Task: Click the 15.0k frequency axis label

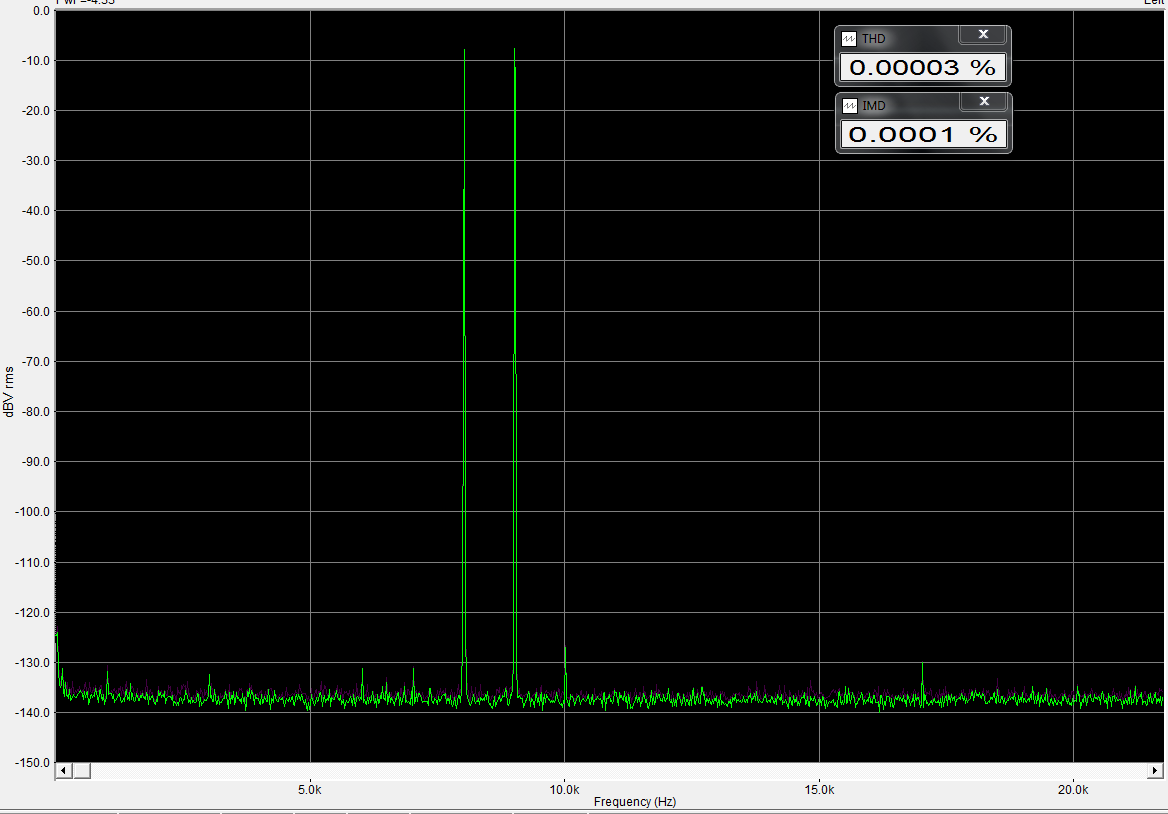Action: click(819, 790)
